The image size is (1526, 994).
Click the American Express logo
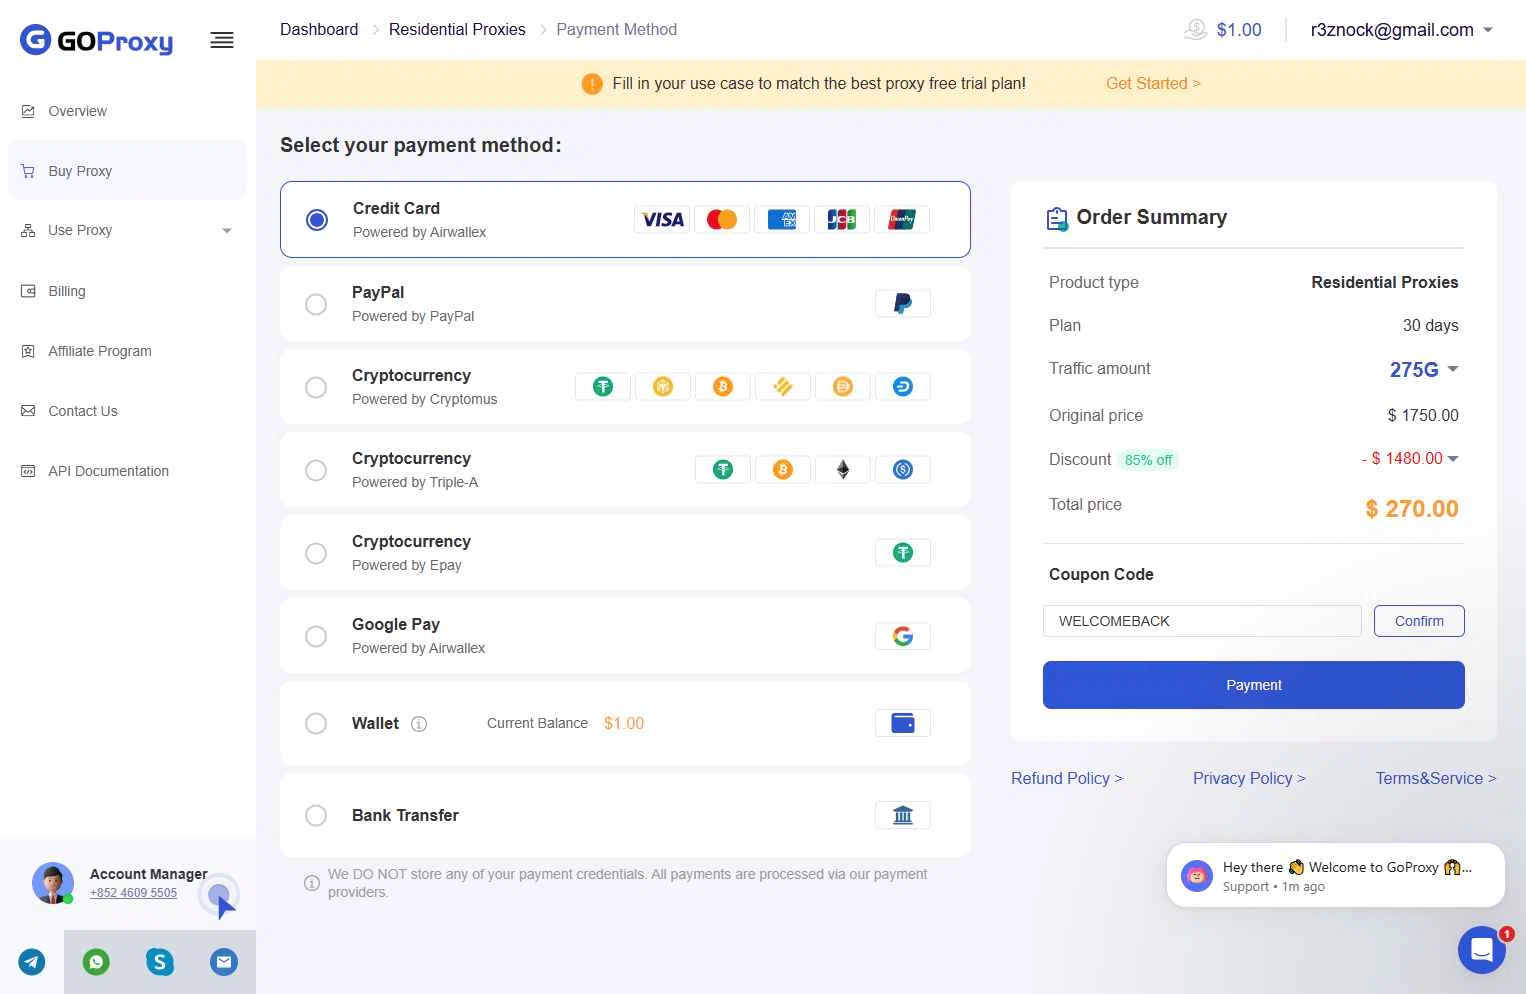pyautogui.click(x=782, y=219)
